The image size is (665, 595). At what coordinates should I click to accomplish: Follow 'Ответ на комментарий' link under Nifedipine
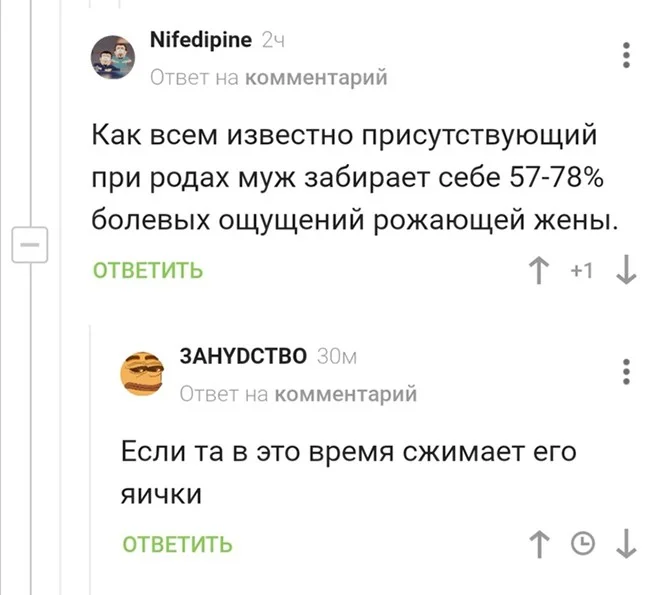click(268, 77)
